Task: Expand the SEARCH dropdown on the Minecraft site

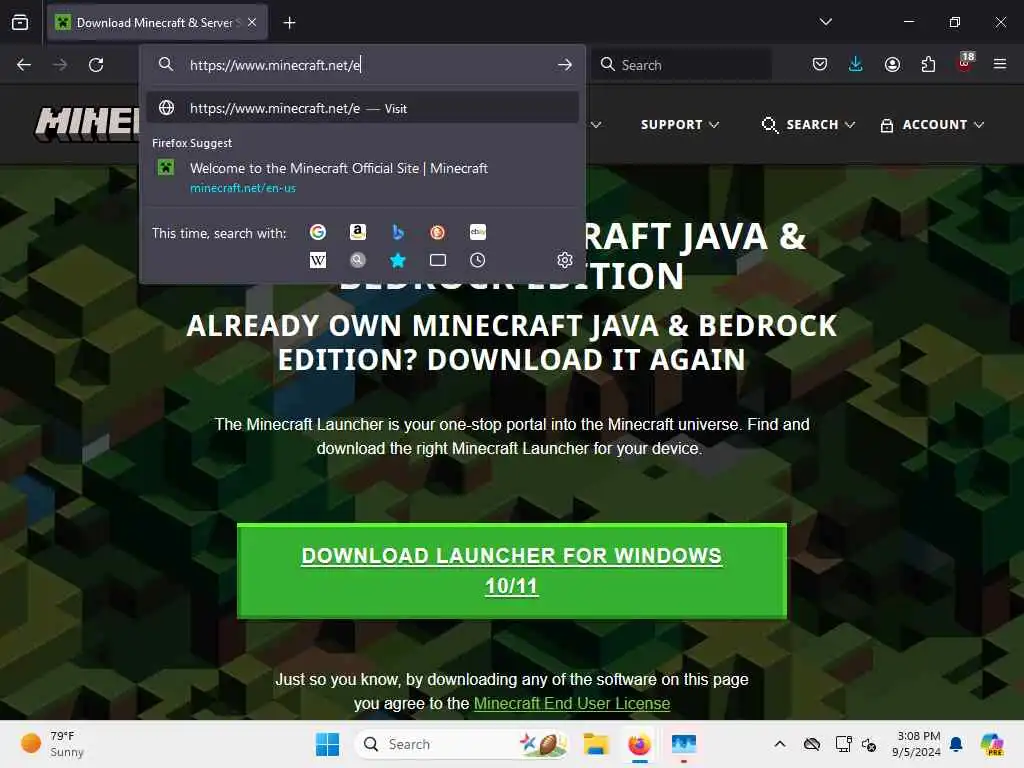Action: (808, 125)
